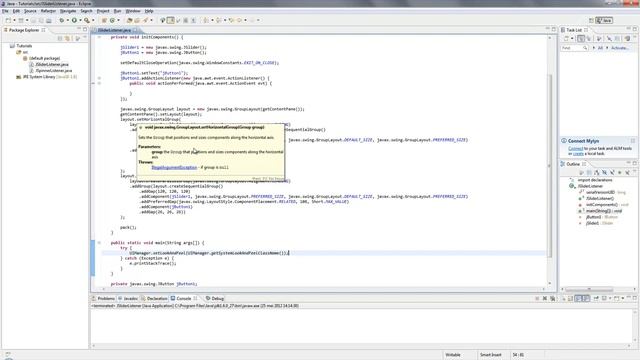Image resolution: width=640 pixels, height=360 pixels.
Task: Select the JSliderListener.java editor tab
Action: [114, 30]
